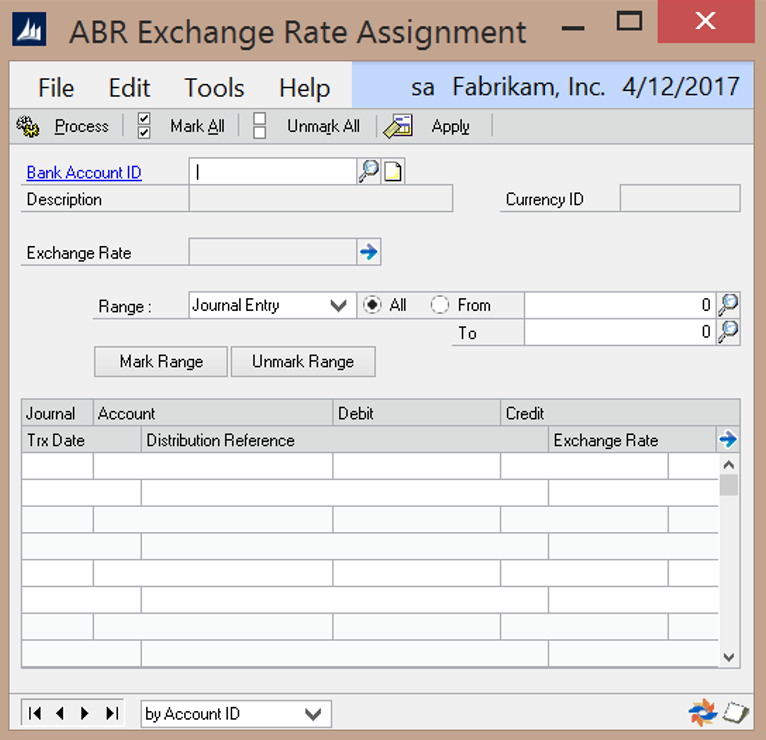Screen dimensions: 766x740
Task: Click the Exchange Rate blue arrow
Action: (369, 253)
